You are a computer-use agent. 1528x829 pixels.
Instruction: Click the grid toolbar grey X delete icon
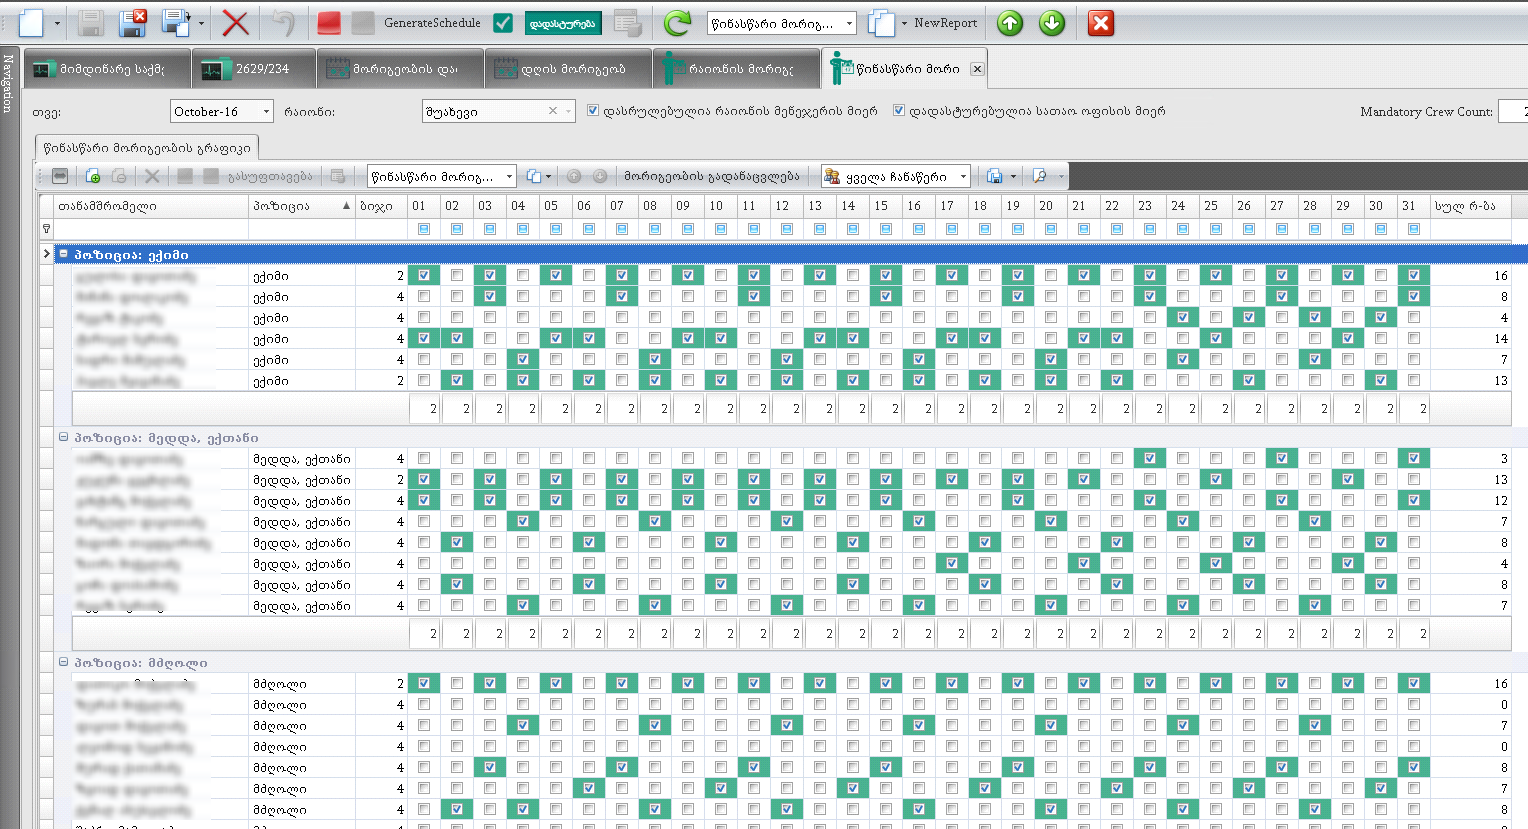(x=152, y=176)
